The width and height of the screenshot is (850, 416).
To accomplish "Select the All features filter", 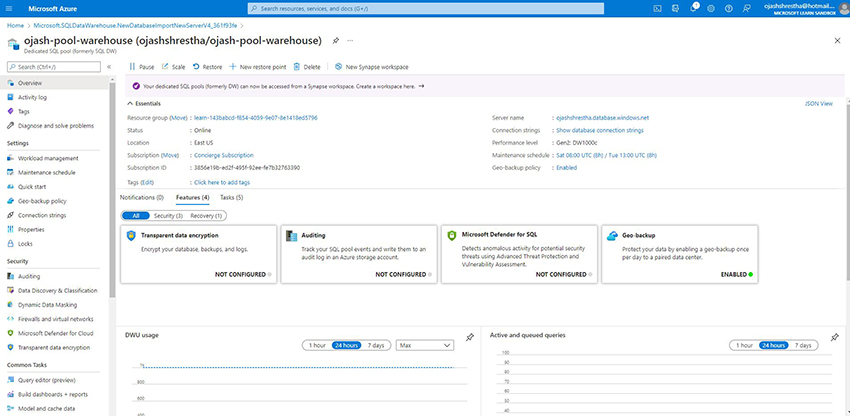I will [x=136, y=216].
